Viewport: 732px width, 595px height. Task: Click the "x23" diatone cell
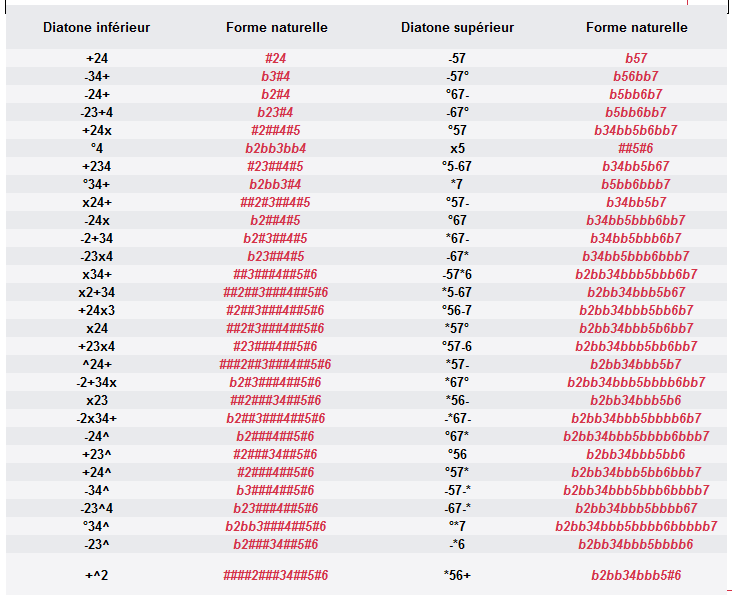97,400
